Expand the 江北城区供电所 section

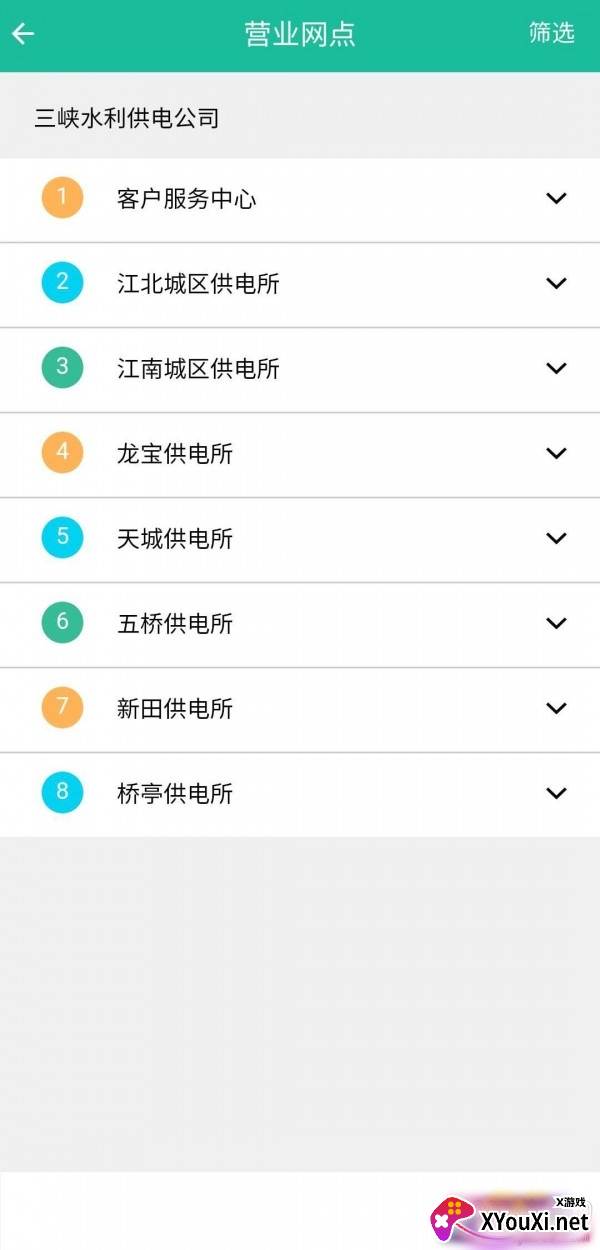(x=557, y=282)
